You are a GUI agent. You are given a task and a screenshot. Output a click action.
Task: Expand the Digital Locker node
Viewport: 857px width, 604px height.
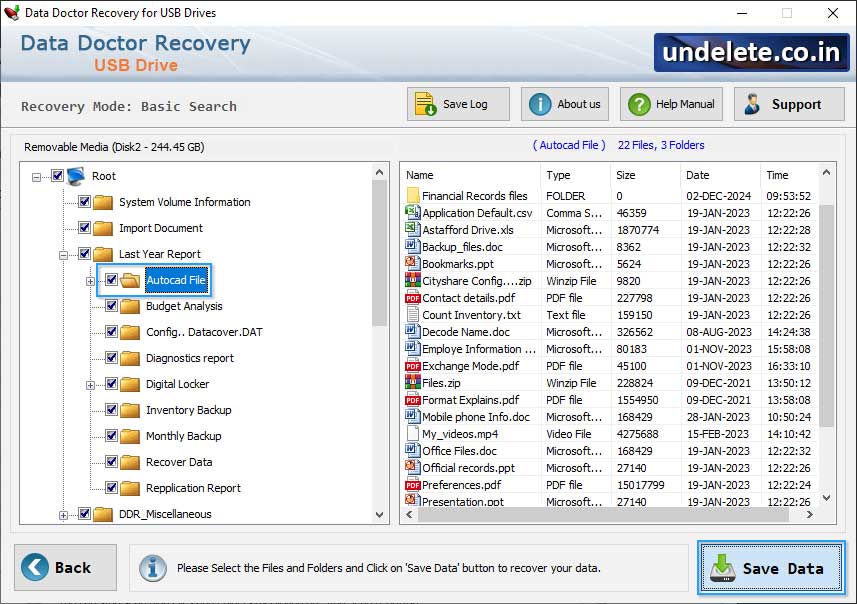(x=89, y=384)
